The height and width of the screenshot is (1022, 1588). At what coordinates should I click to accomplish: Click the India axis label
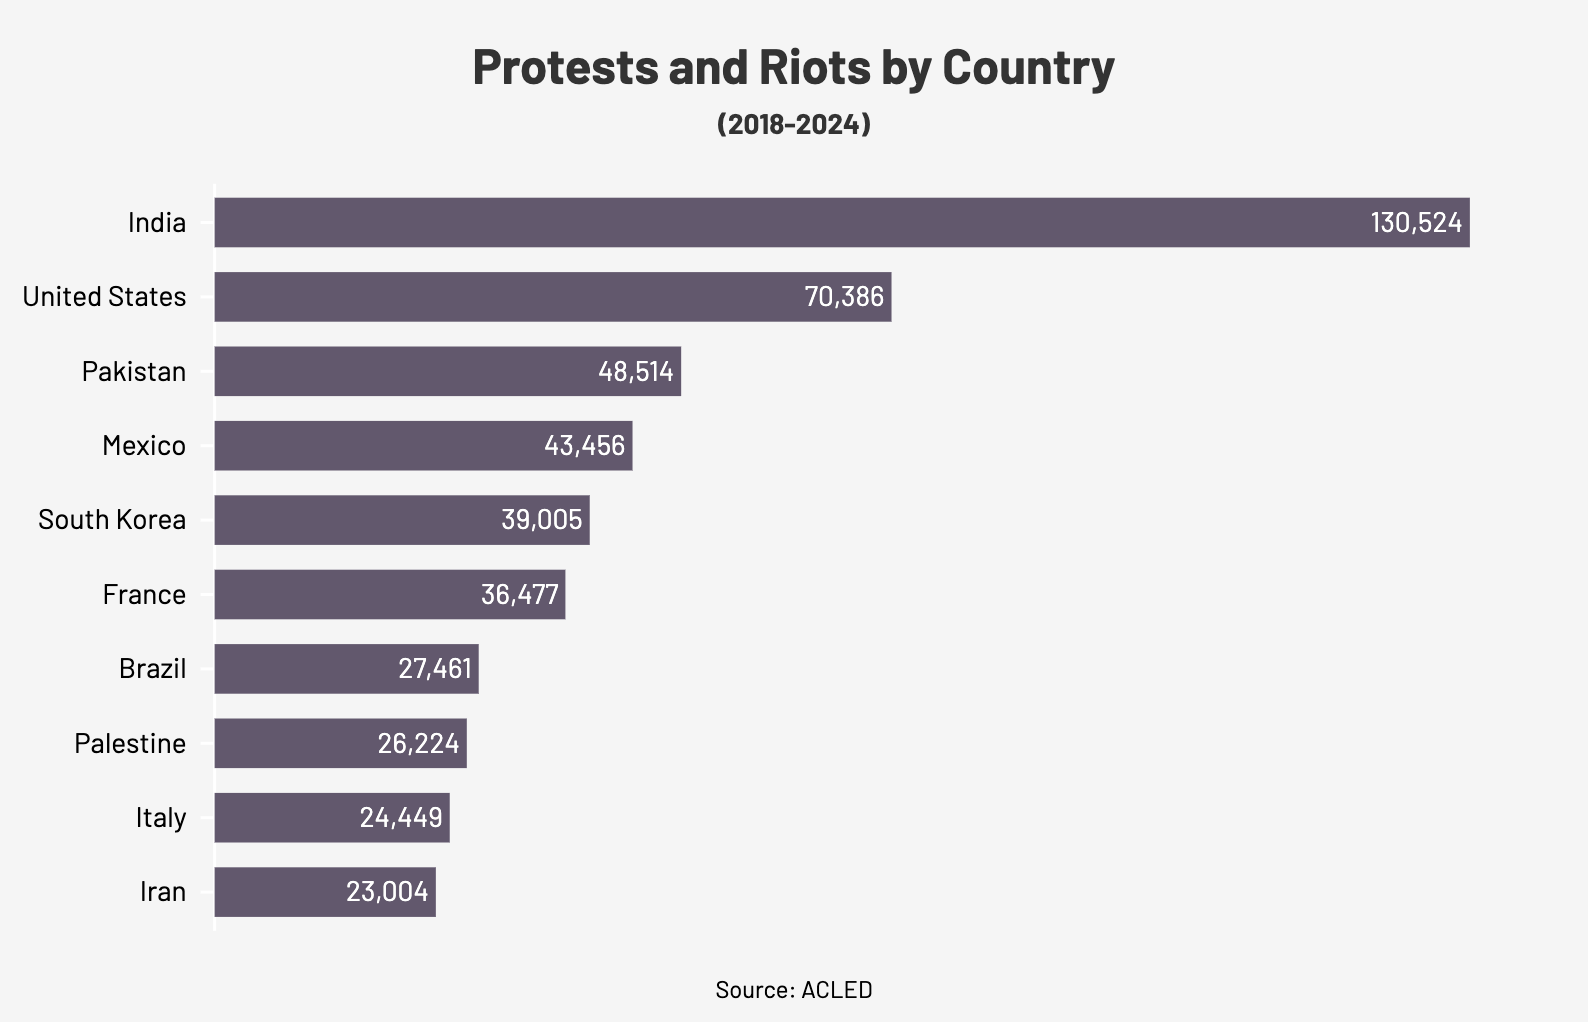pyautogui.click(x=157, y=222)
